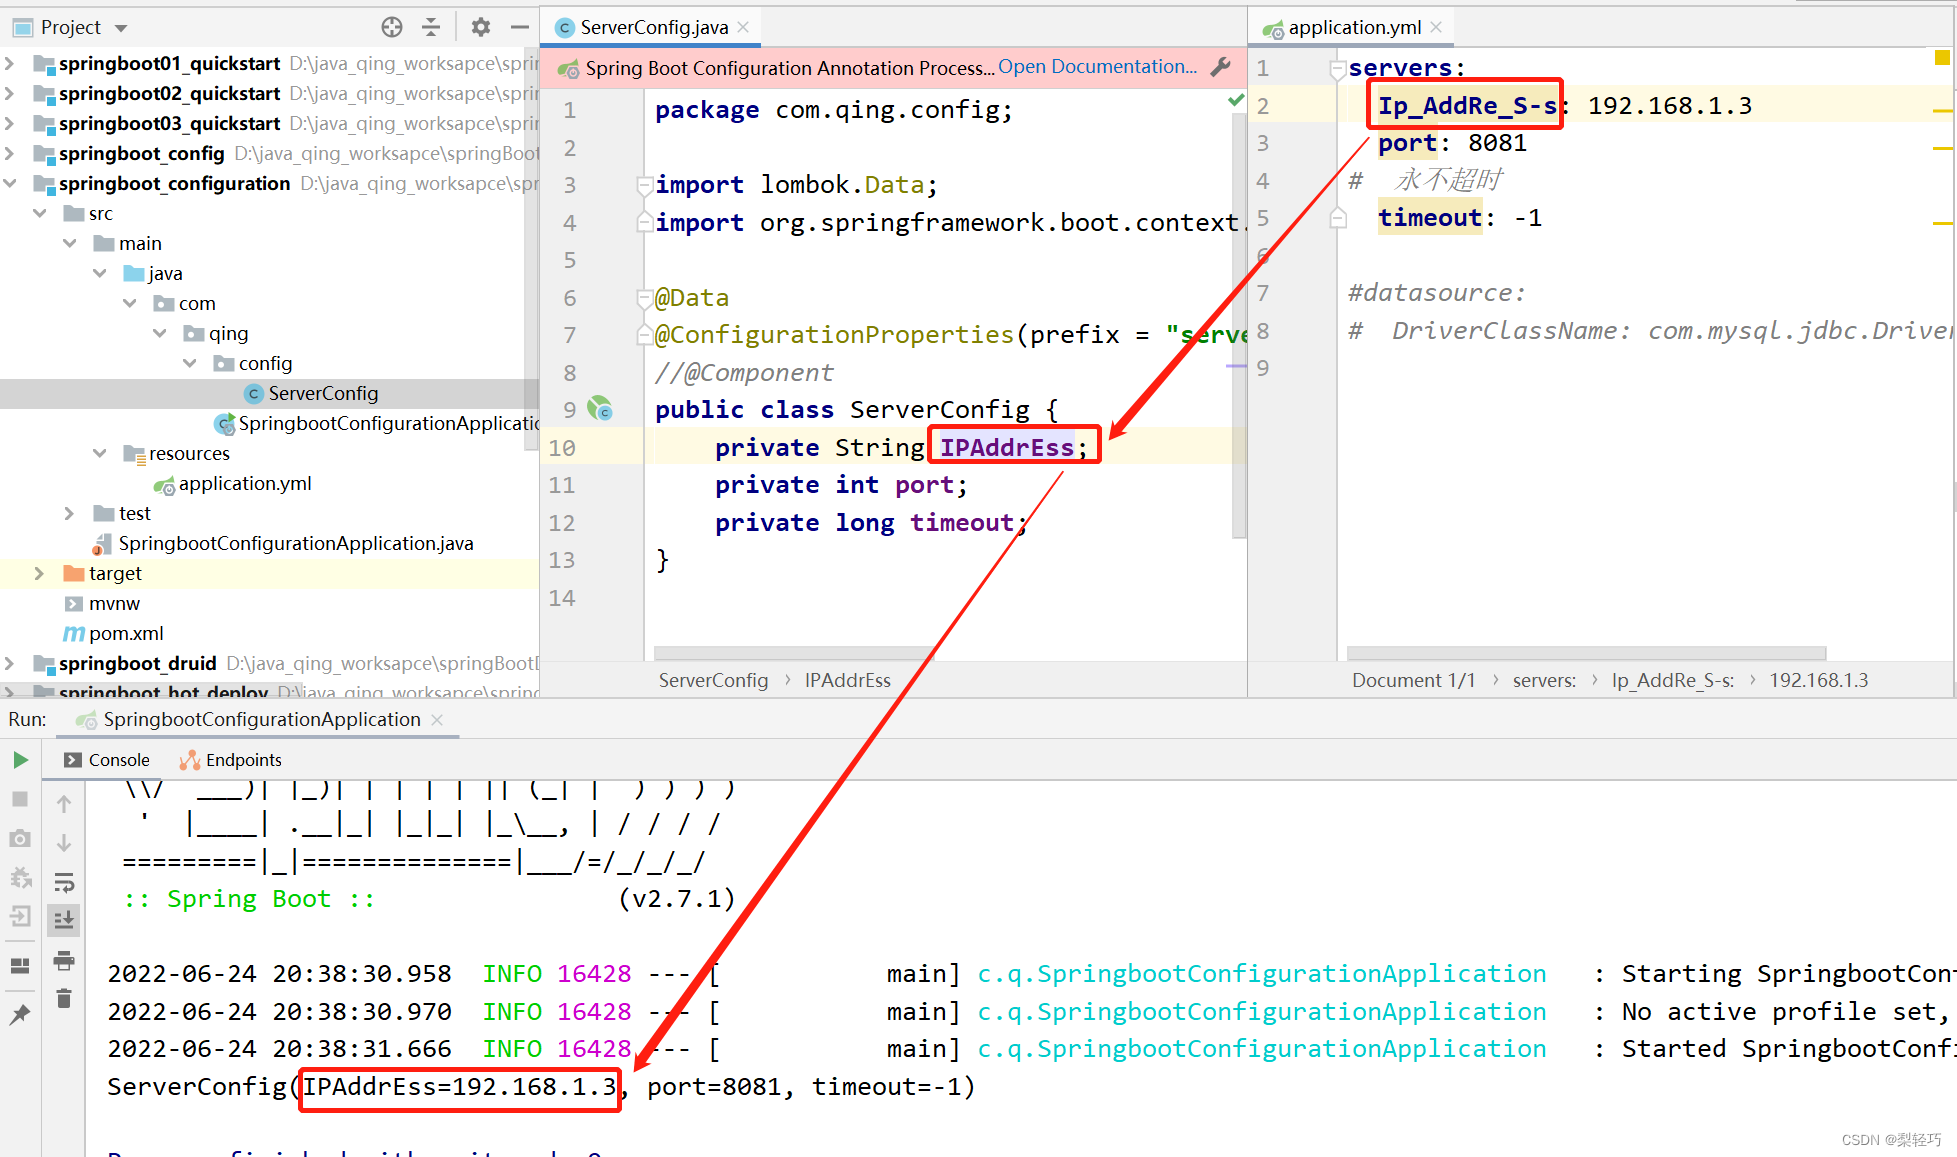The width and height of the screenshot is (1957, 1157).
Task: Click the Spring bean gutter icon
Action: tap(600, 409)
